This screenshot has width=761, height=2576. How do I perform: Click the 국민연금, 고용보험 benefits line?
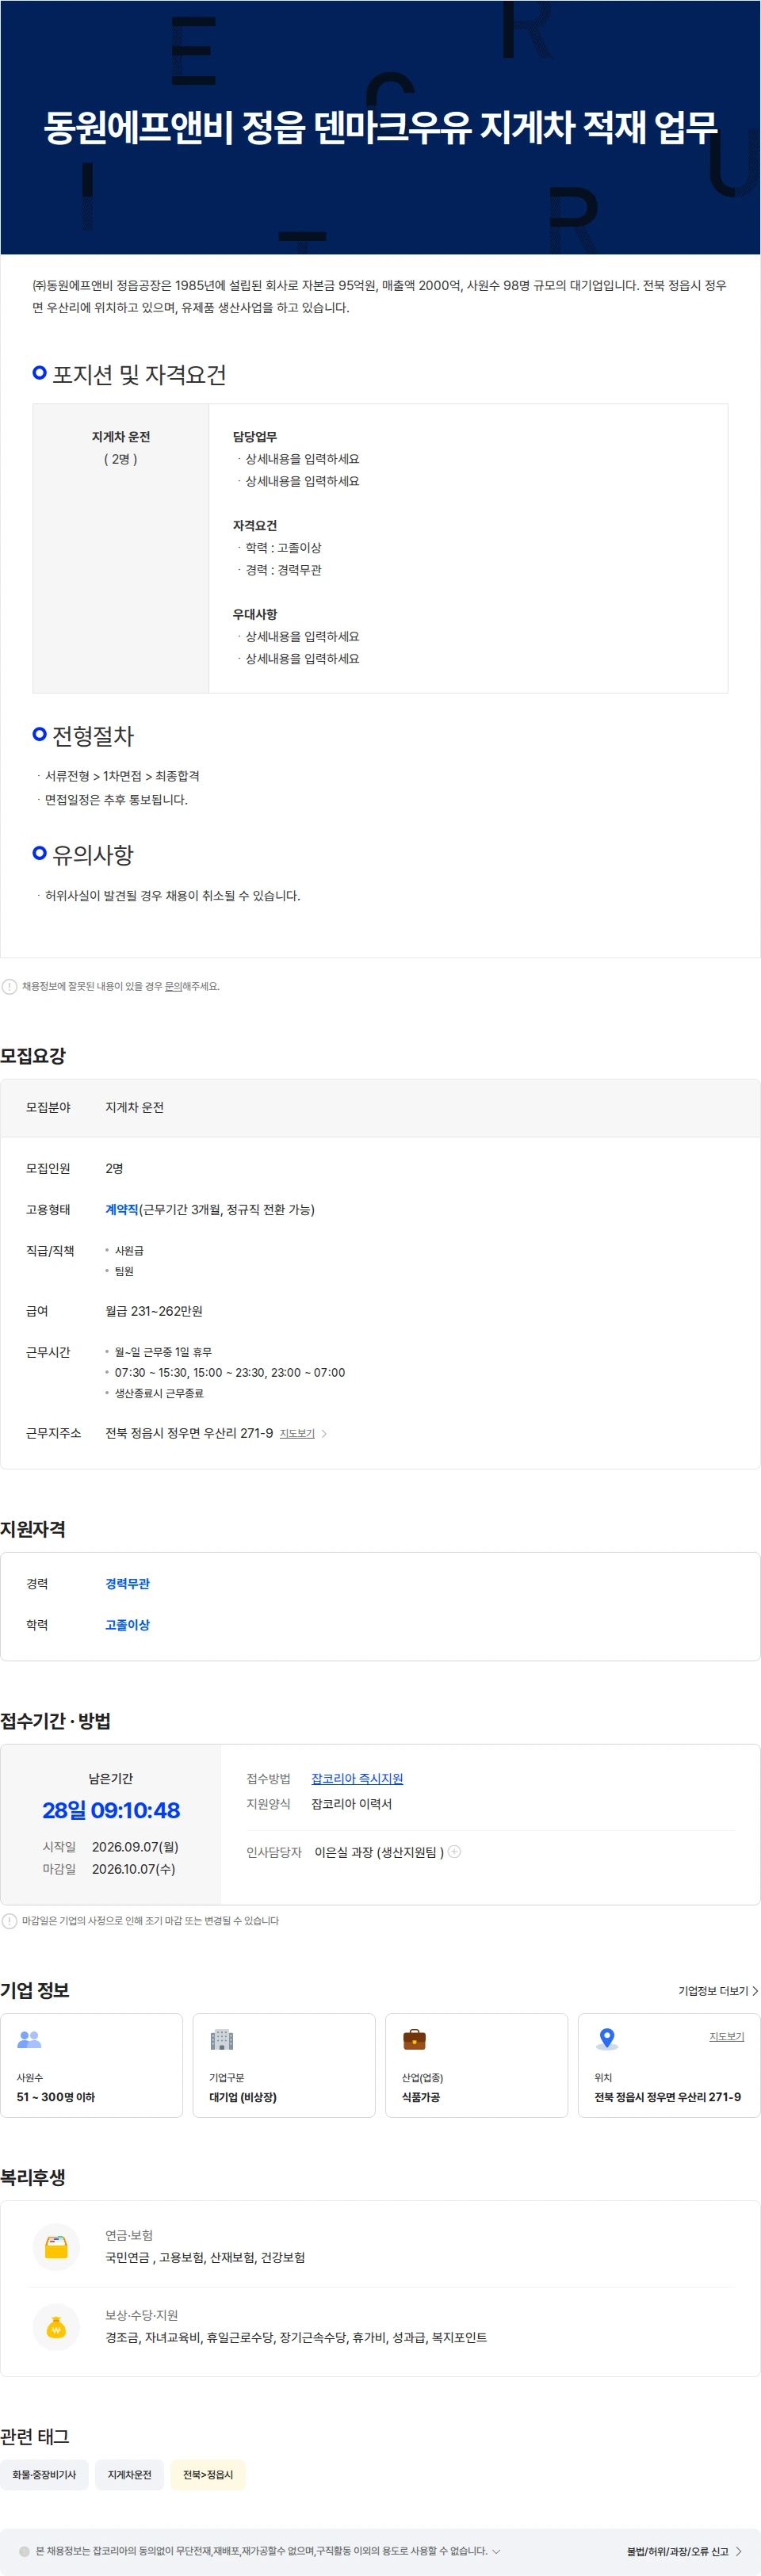pos(205,2257)
